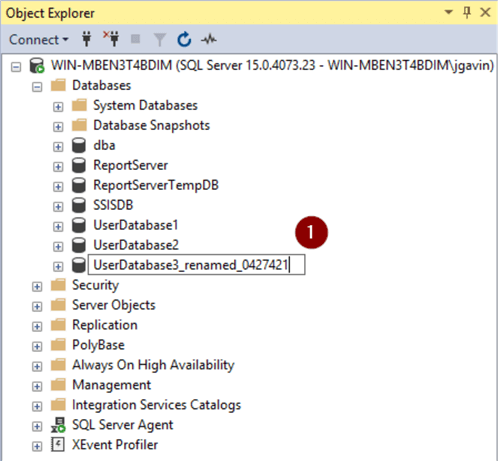This screenshot has height=461, width=498.
Task: Click the System Databases folder icon
Action: [79, 105]
